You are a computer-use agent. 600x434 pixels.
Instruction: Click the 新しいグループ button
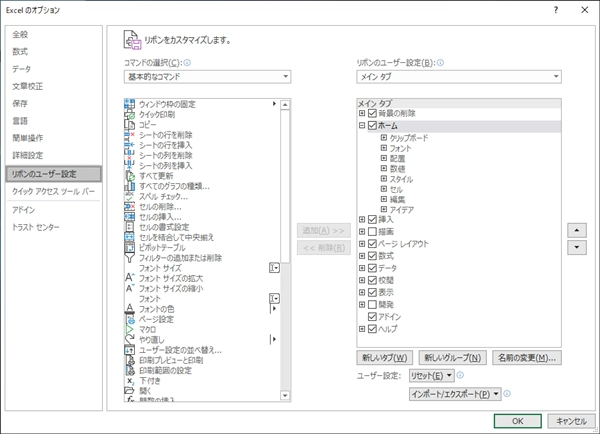click(453, 358)
